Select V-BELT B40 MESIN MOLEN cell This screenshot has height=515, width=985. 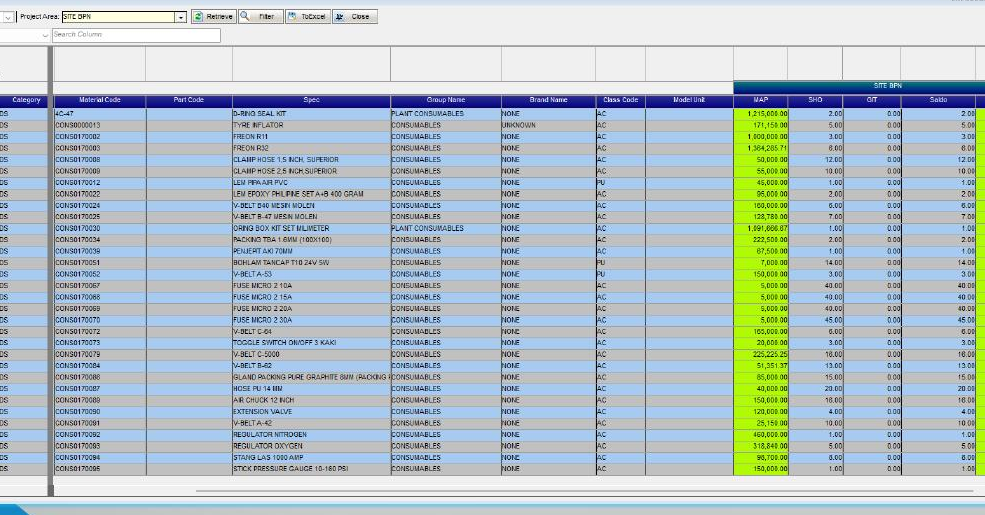[x=312, y=205]
